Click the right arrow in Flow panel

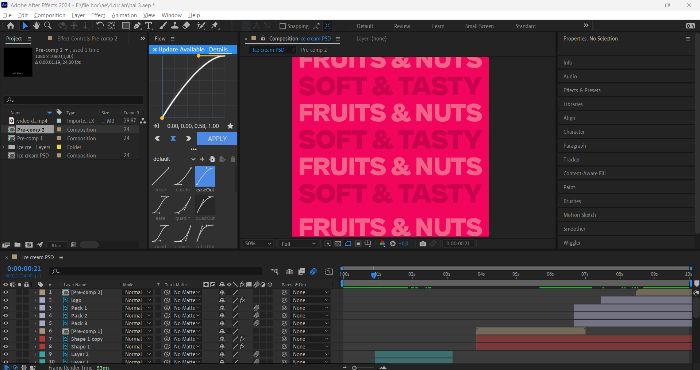(x=188, y=139)
